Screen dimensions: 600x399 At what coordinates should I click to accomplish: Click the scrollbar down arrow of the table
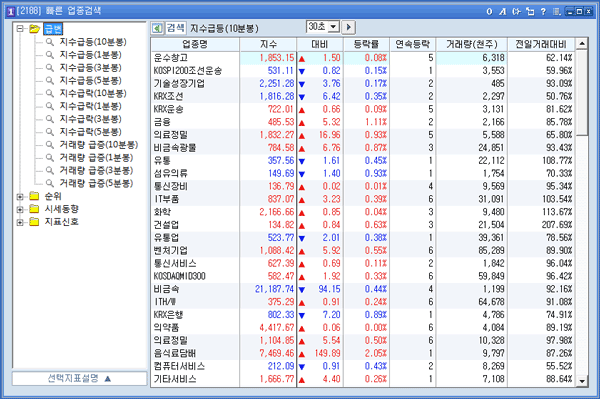point(582,381)
